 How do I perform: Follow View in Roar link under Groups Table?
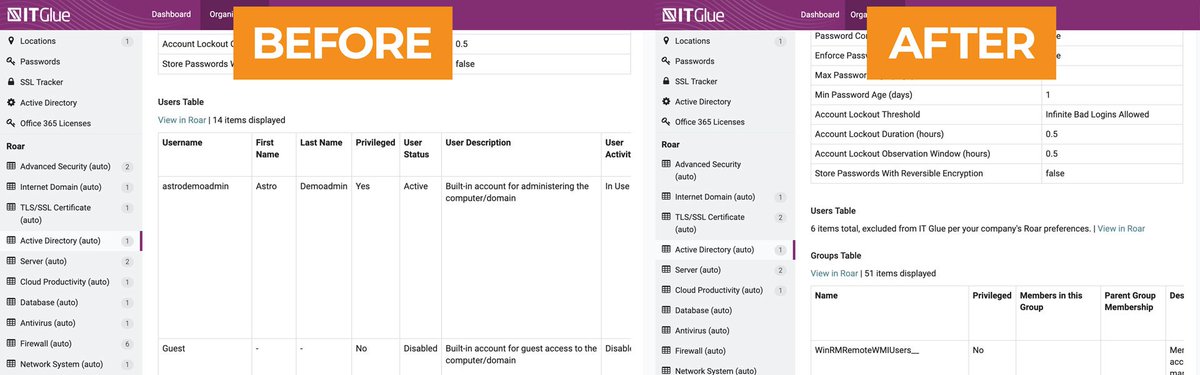pos(835,273)
